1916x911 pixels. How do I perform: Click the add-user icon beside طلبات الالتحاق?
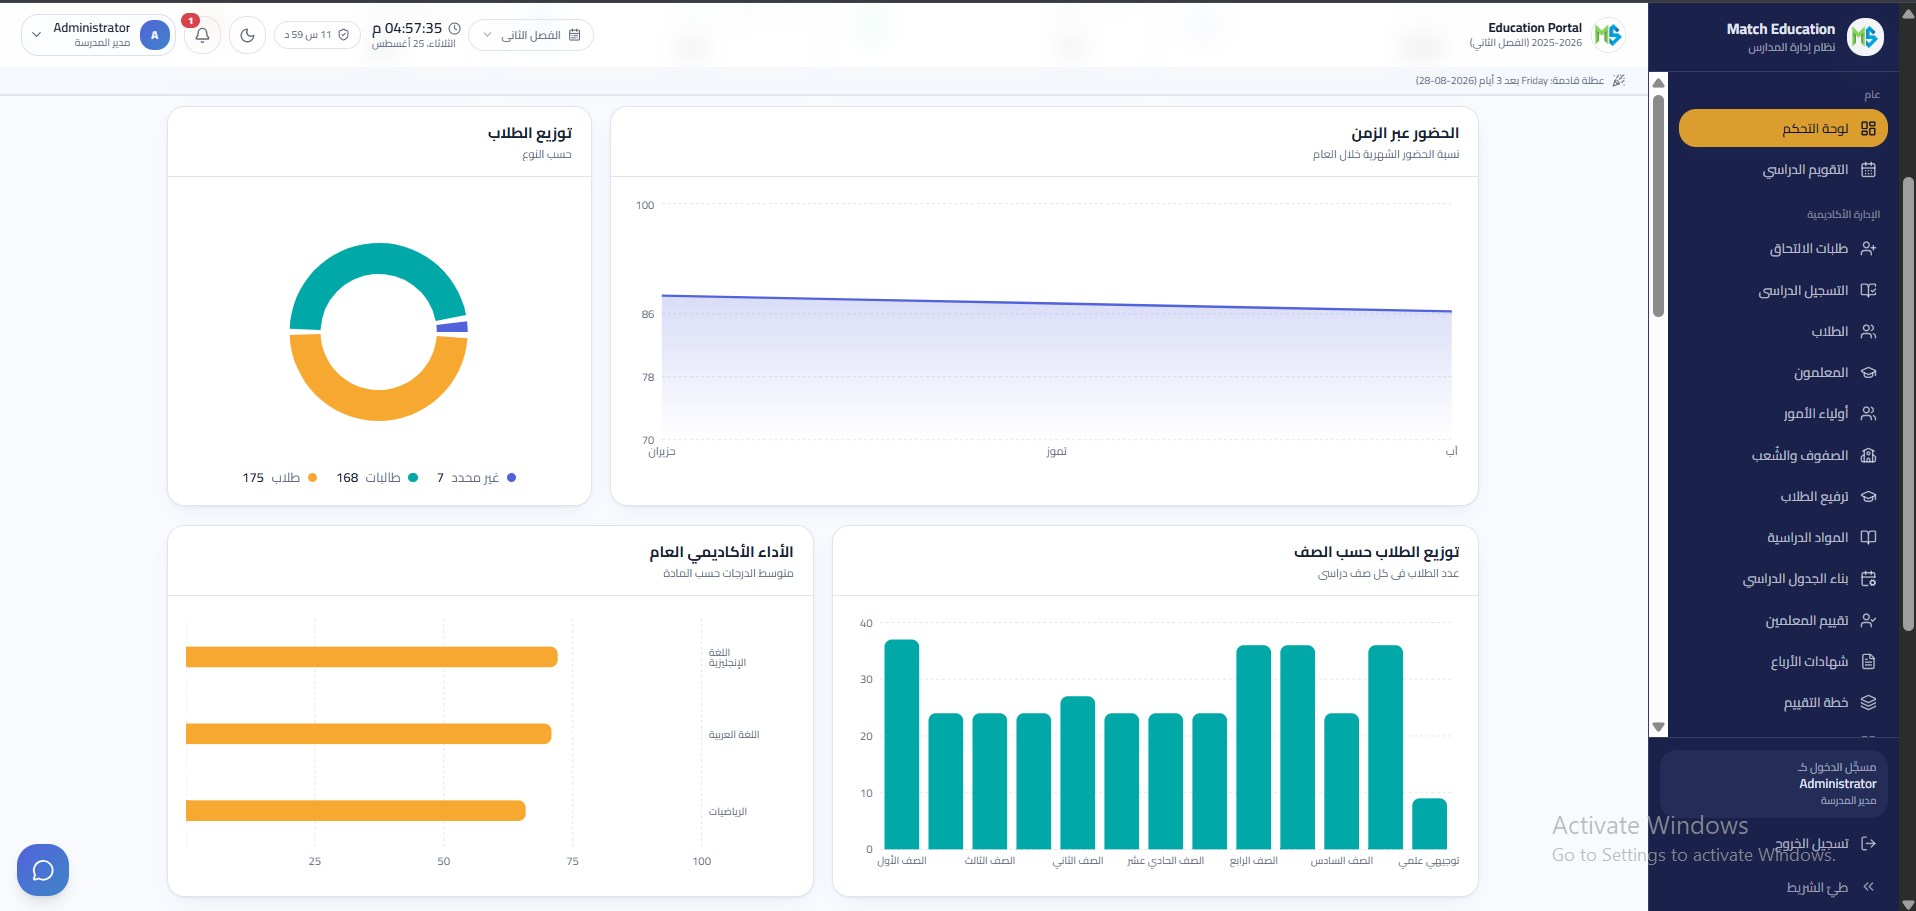pyautogui.click(x=1868, y=249)
